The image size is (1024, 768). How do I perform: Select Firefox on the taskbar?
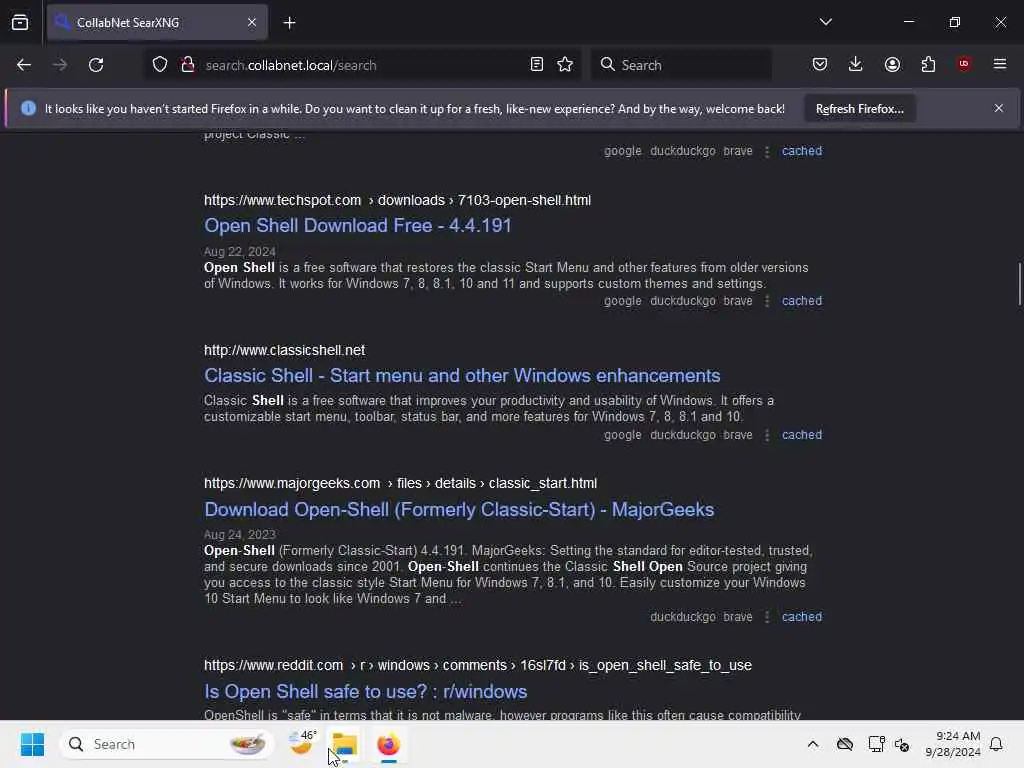click(389, 744)
